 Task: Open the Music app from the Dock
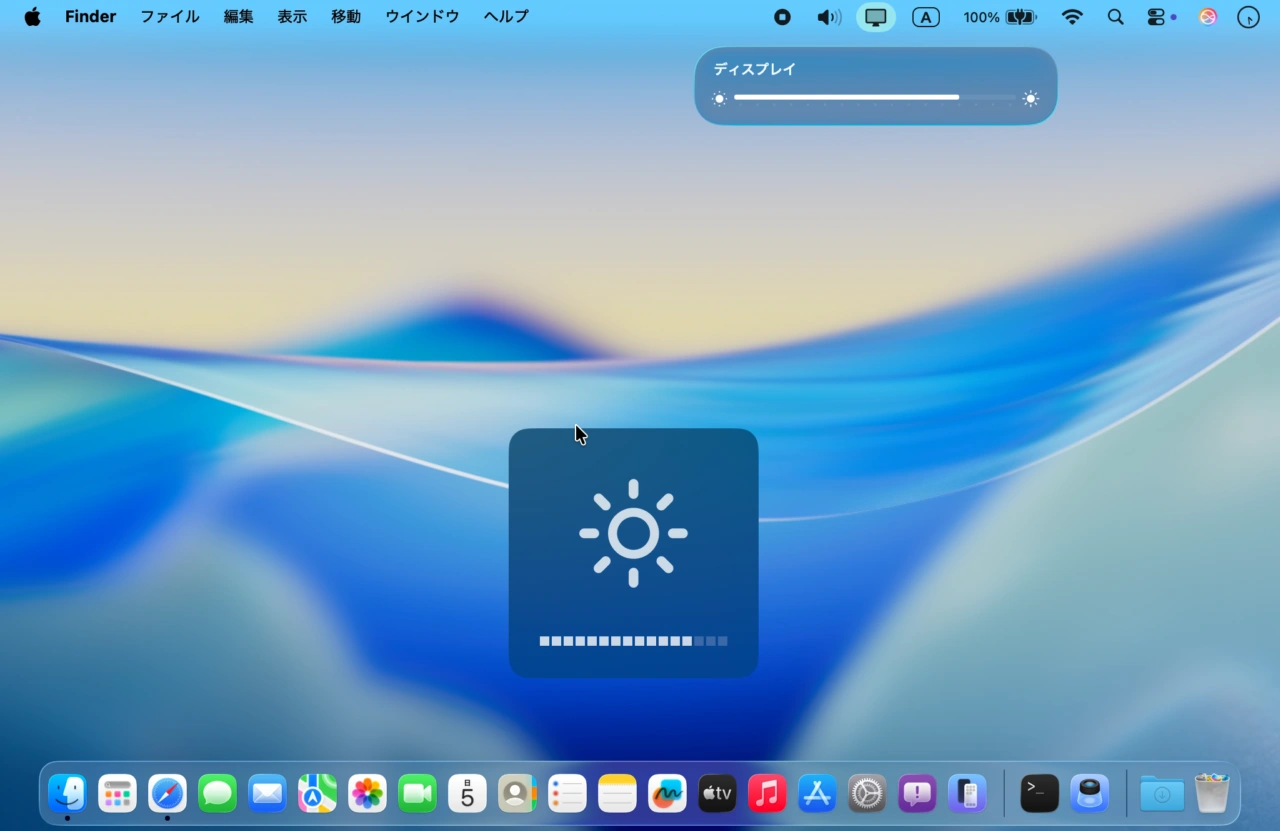[767, 793]
